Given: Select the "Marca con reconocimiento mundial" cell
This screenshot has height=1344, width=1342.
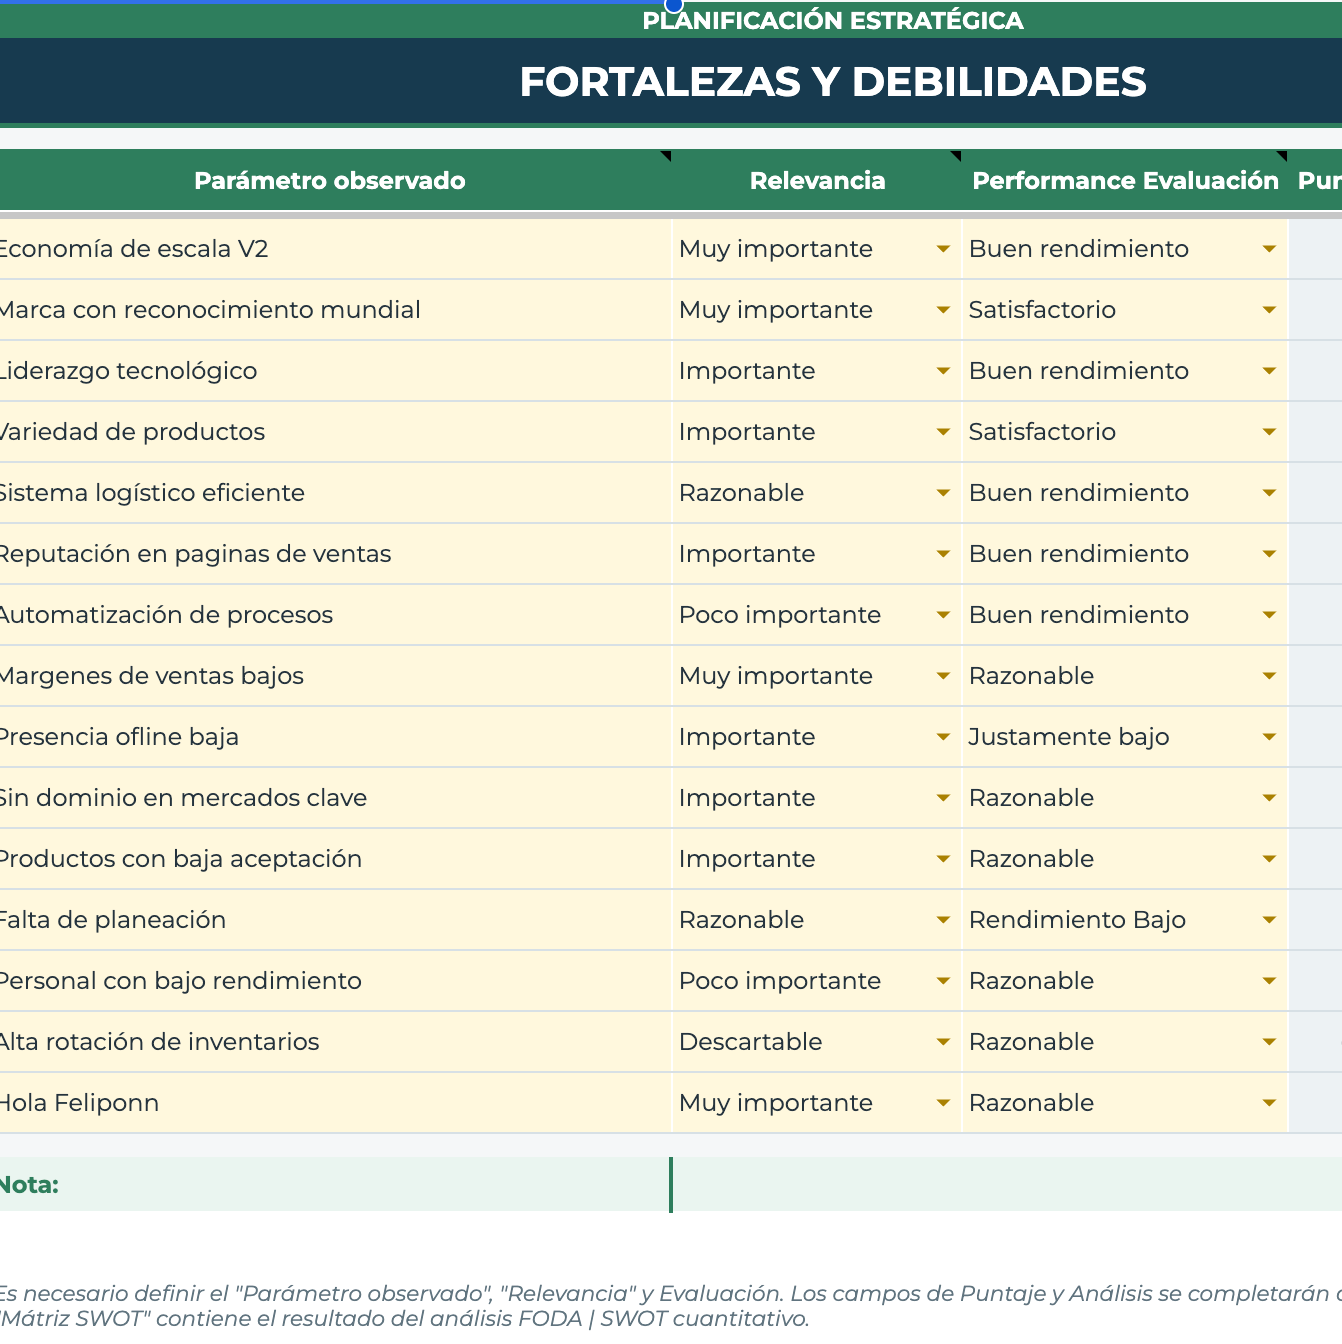Looking at the screenshot, I should click(x=335, y=310).
